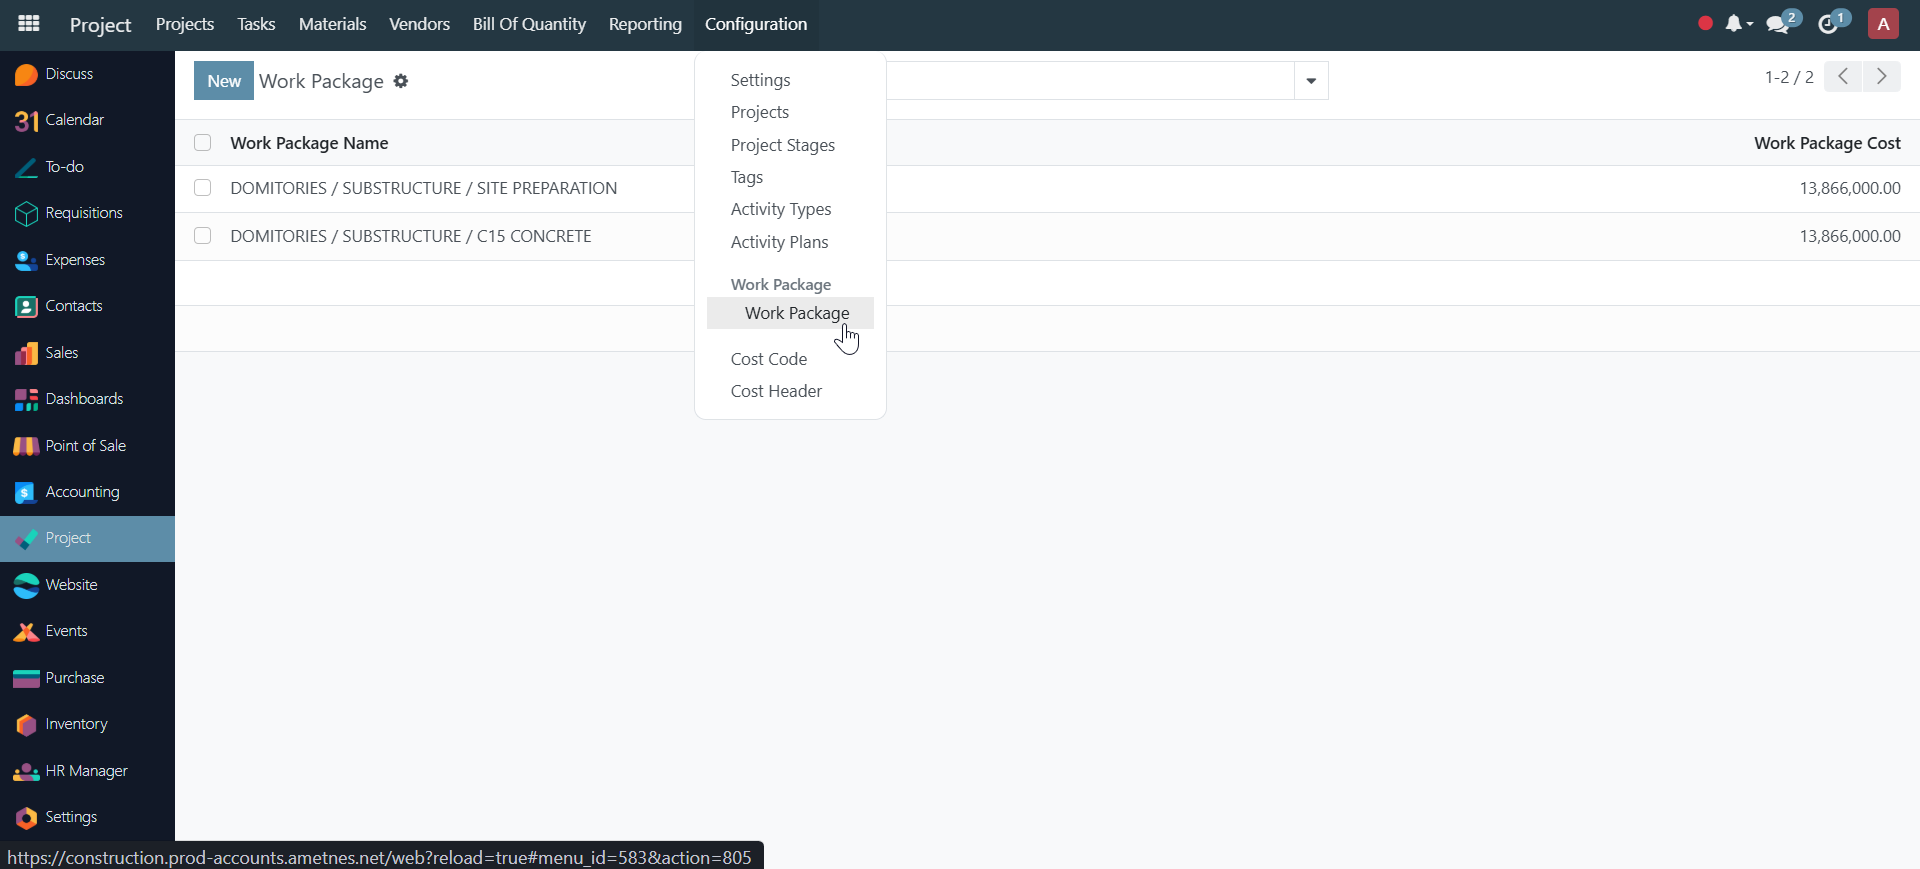Expand the search options dropdown arrow
The width and height of the screenshot is (1920, 869).
click(1310, 81)
